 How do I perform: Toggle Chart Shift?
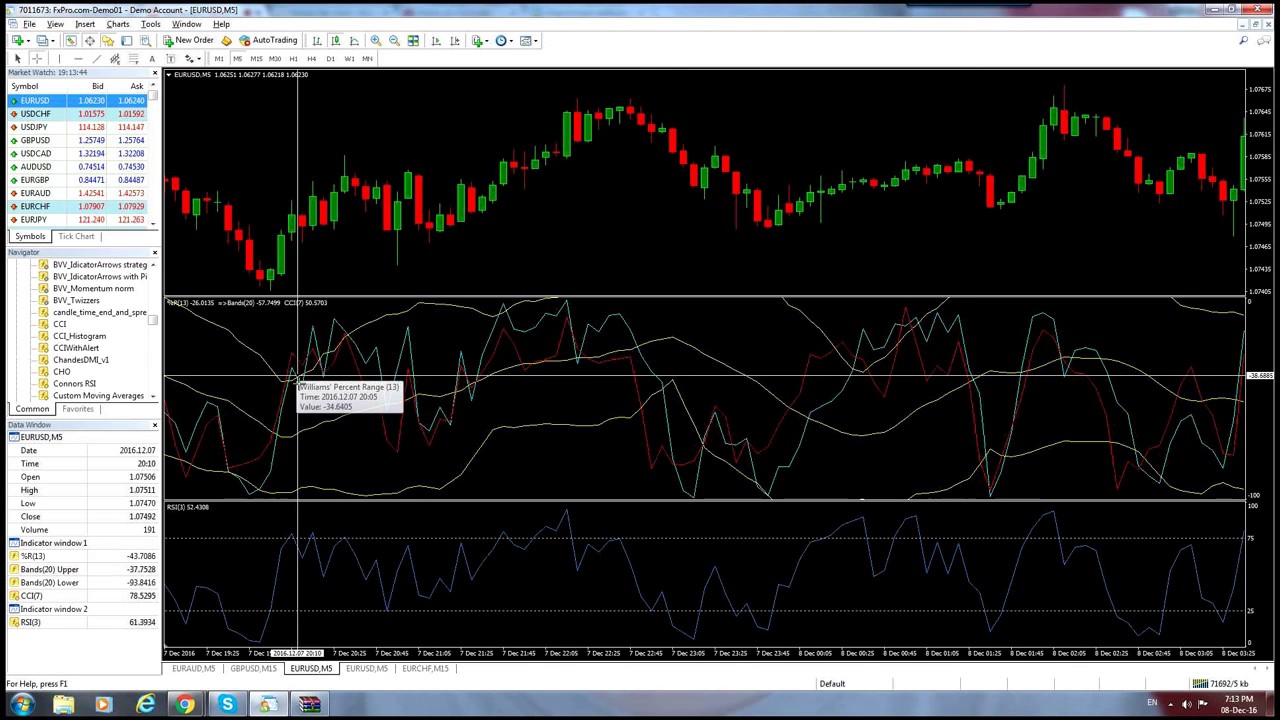tap(455, 41)
